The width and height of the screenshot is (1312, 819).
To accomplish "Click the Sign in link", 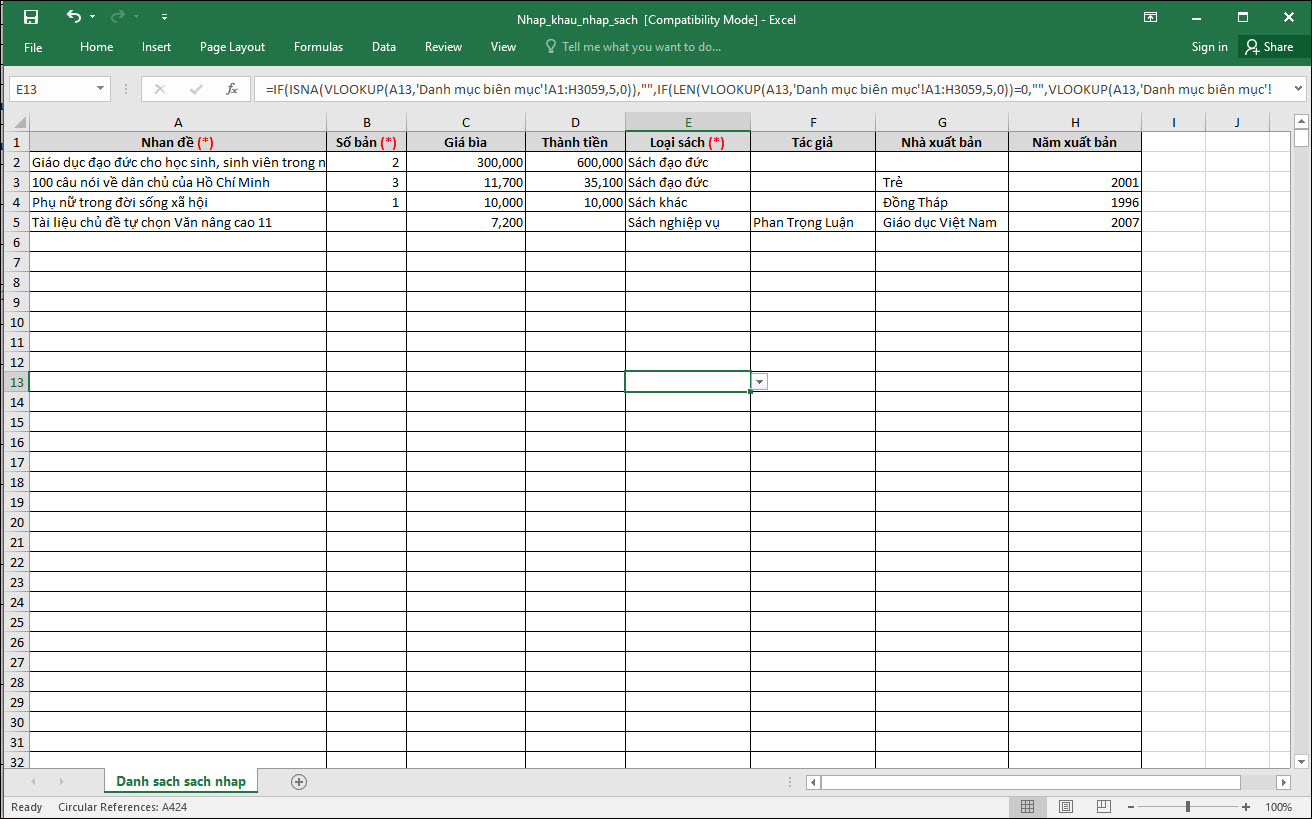I will click(1209, 47).
